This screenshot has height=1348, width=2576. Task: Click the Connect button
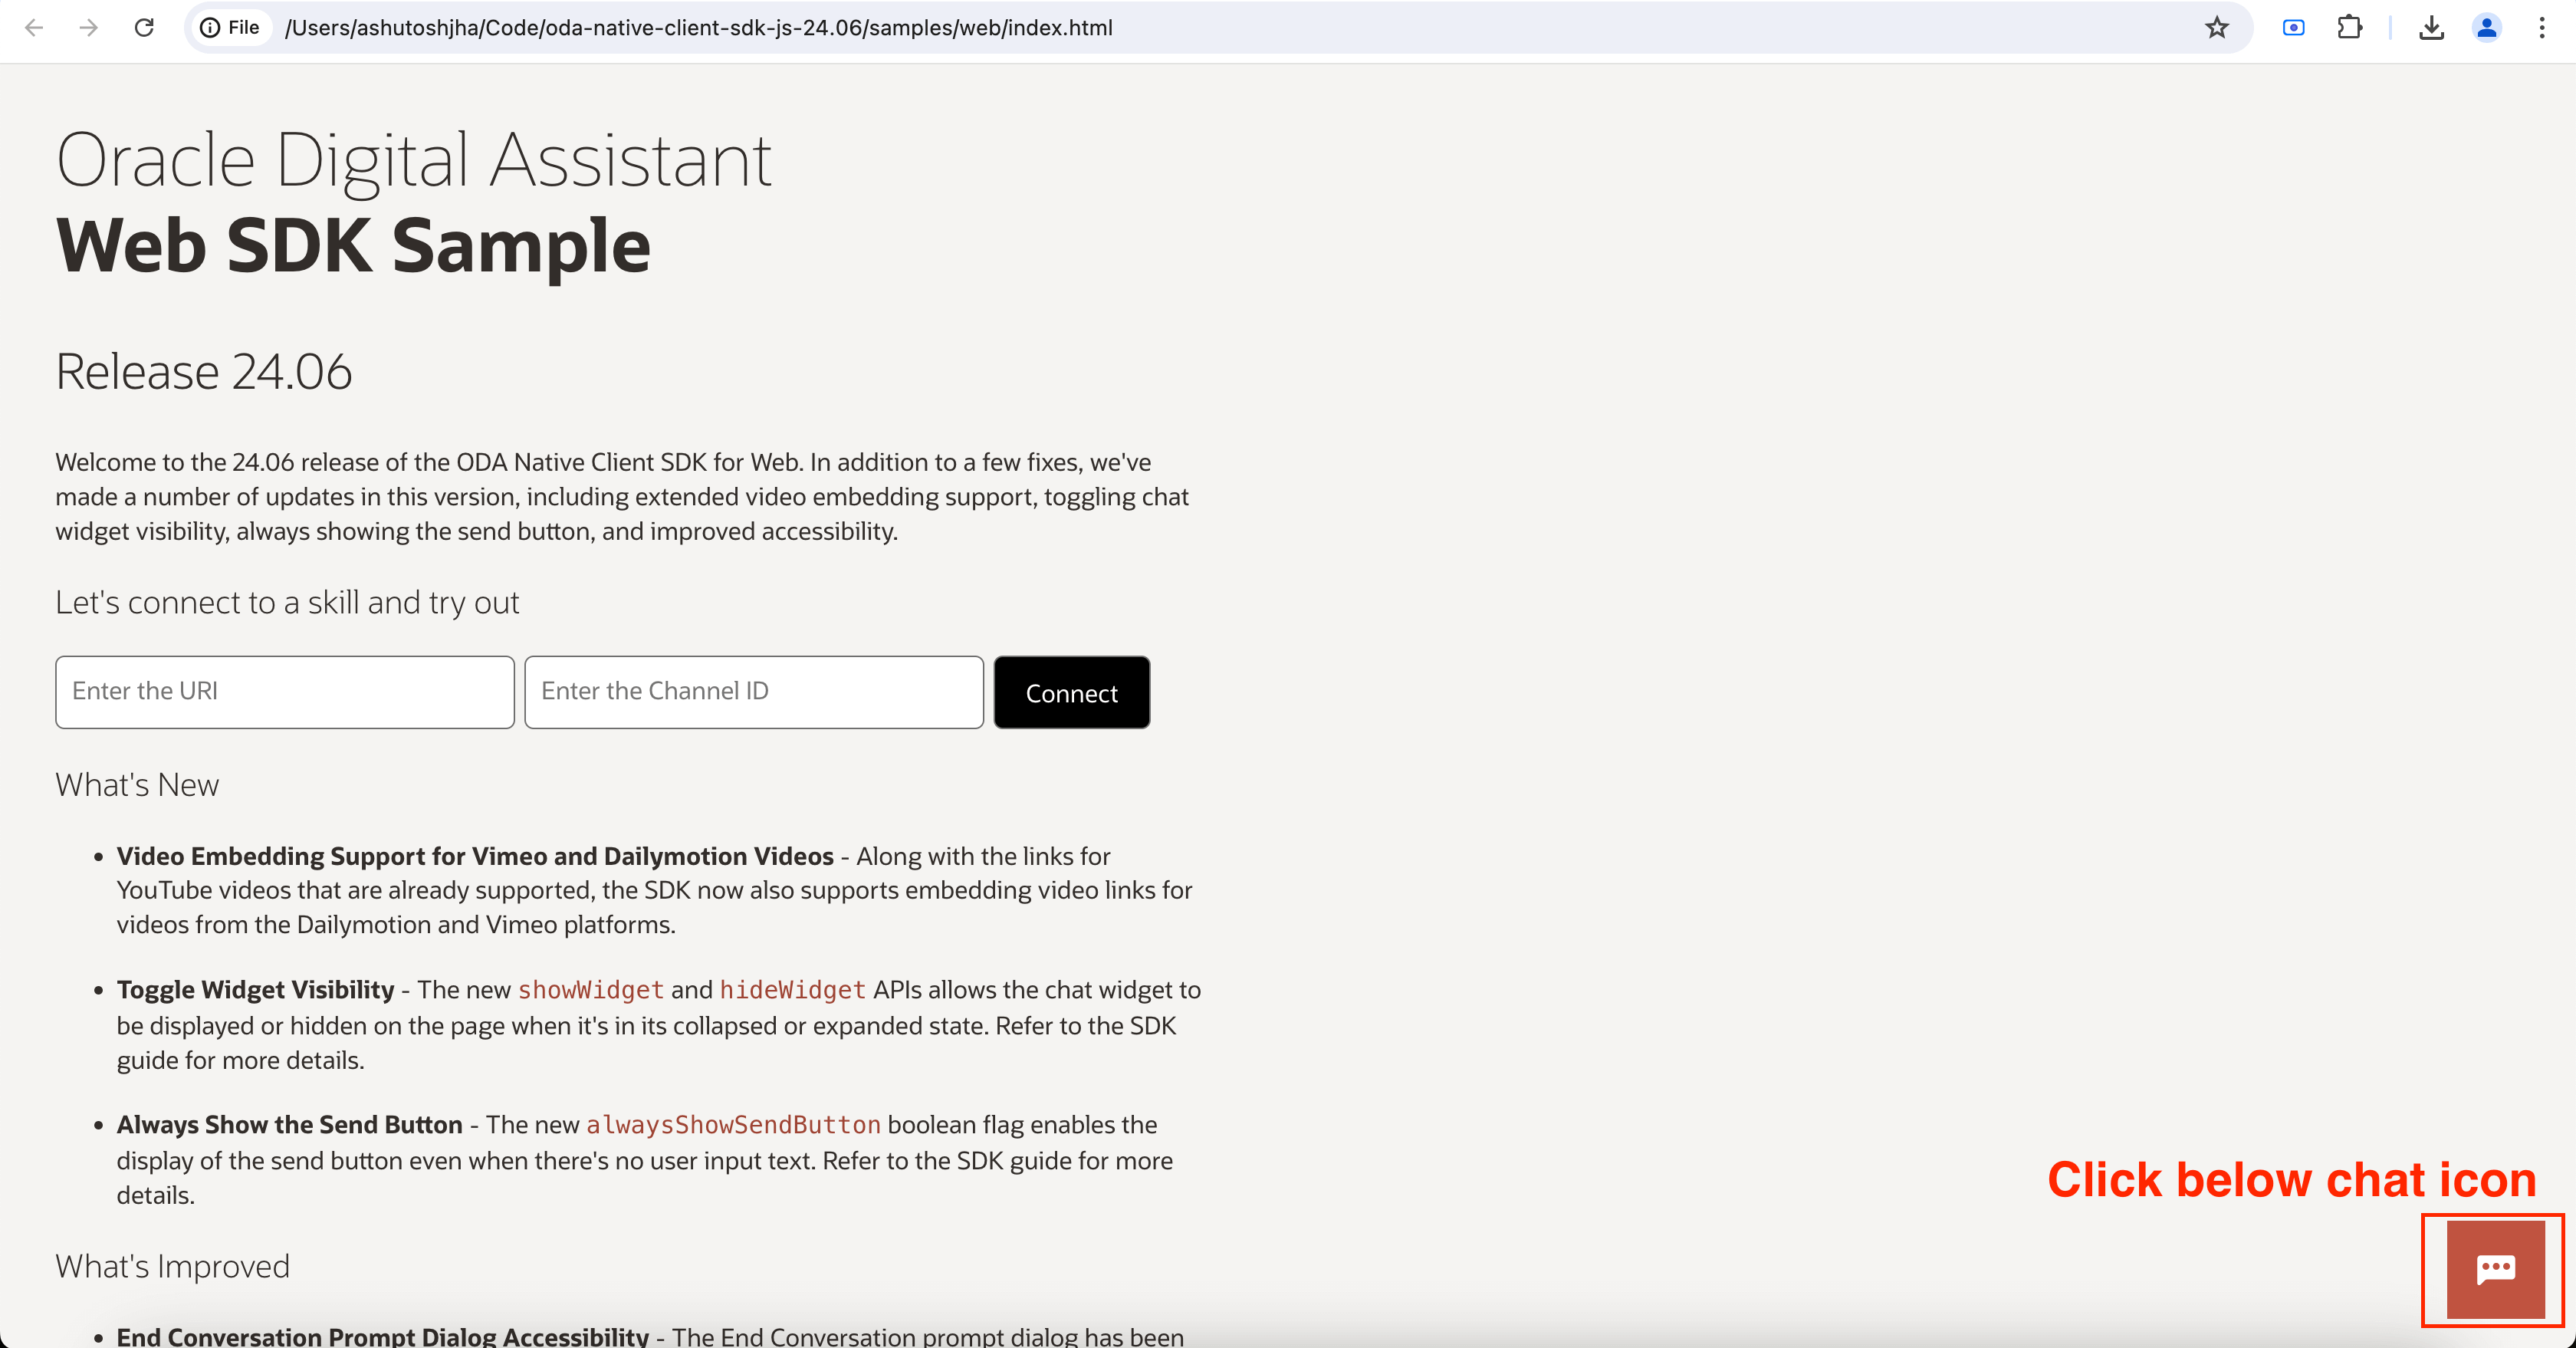click(x=1071, y=692)
